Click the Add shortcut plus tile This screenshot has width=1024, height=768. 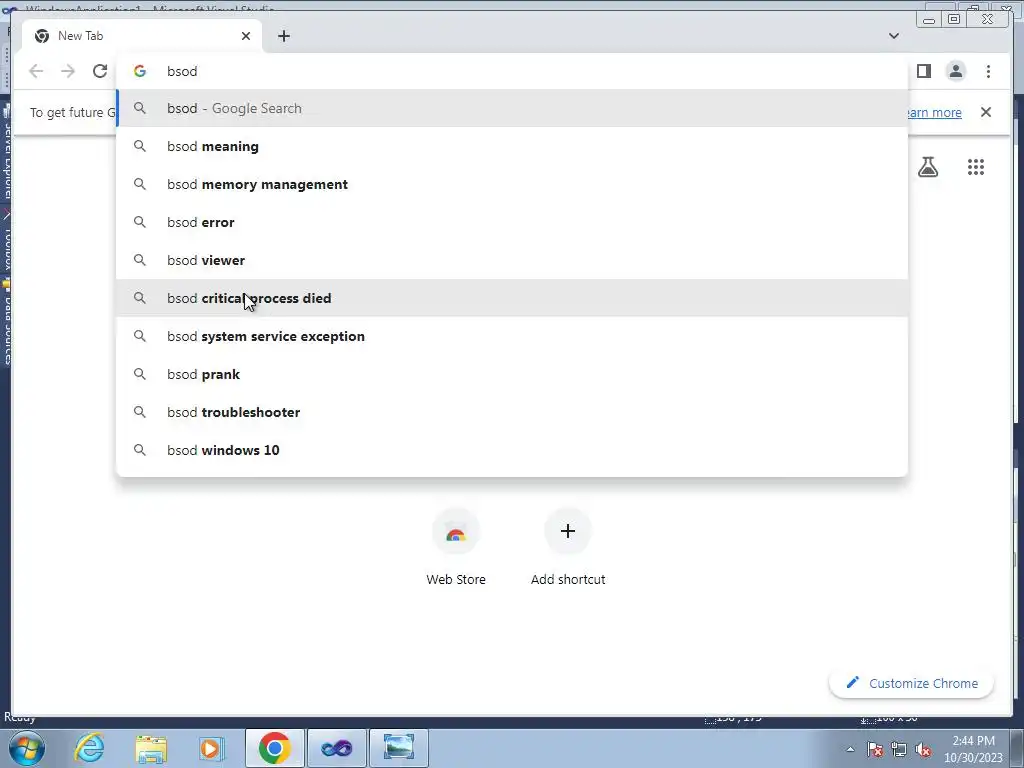click(568, 549)
